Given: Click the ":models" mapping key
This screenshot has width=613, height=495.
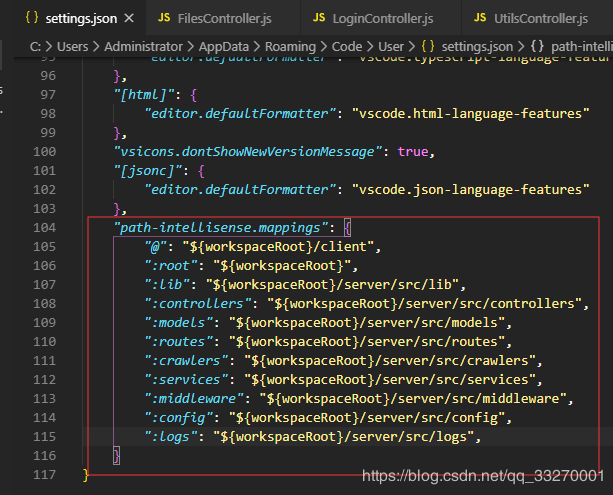Looking at the screenshot, I should (x=179, y=323).
